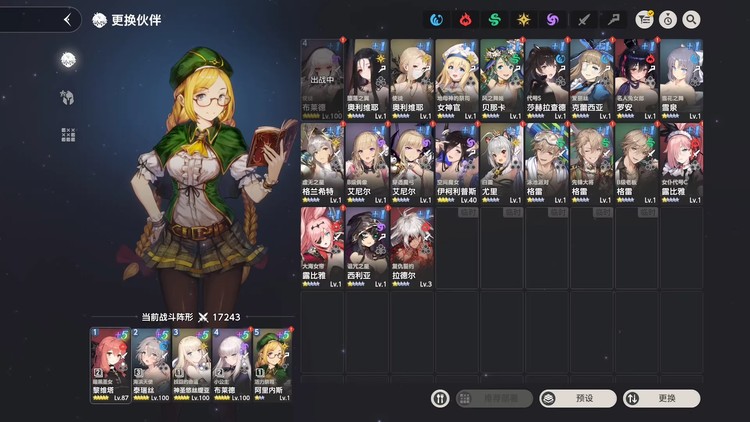Select the 罗安 partner card
This screenshot has height=422, width=750.
tap(637, 79)
